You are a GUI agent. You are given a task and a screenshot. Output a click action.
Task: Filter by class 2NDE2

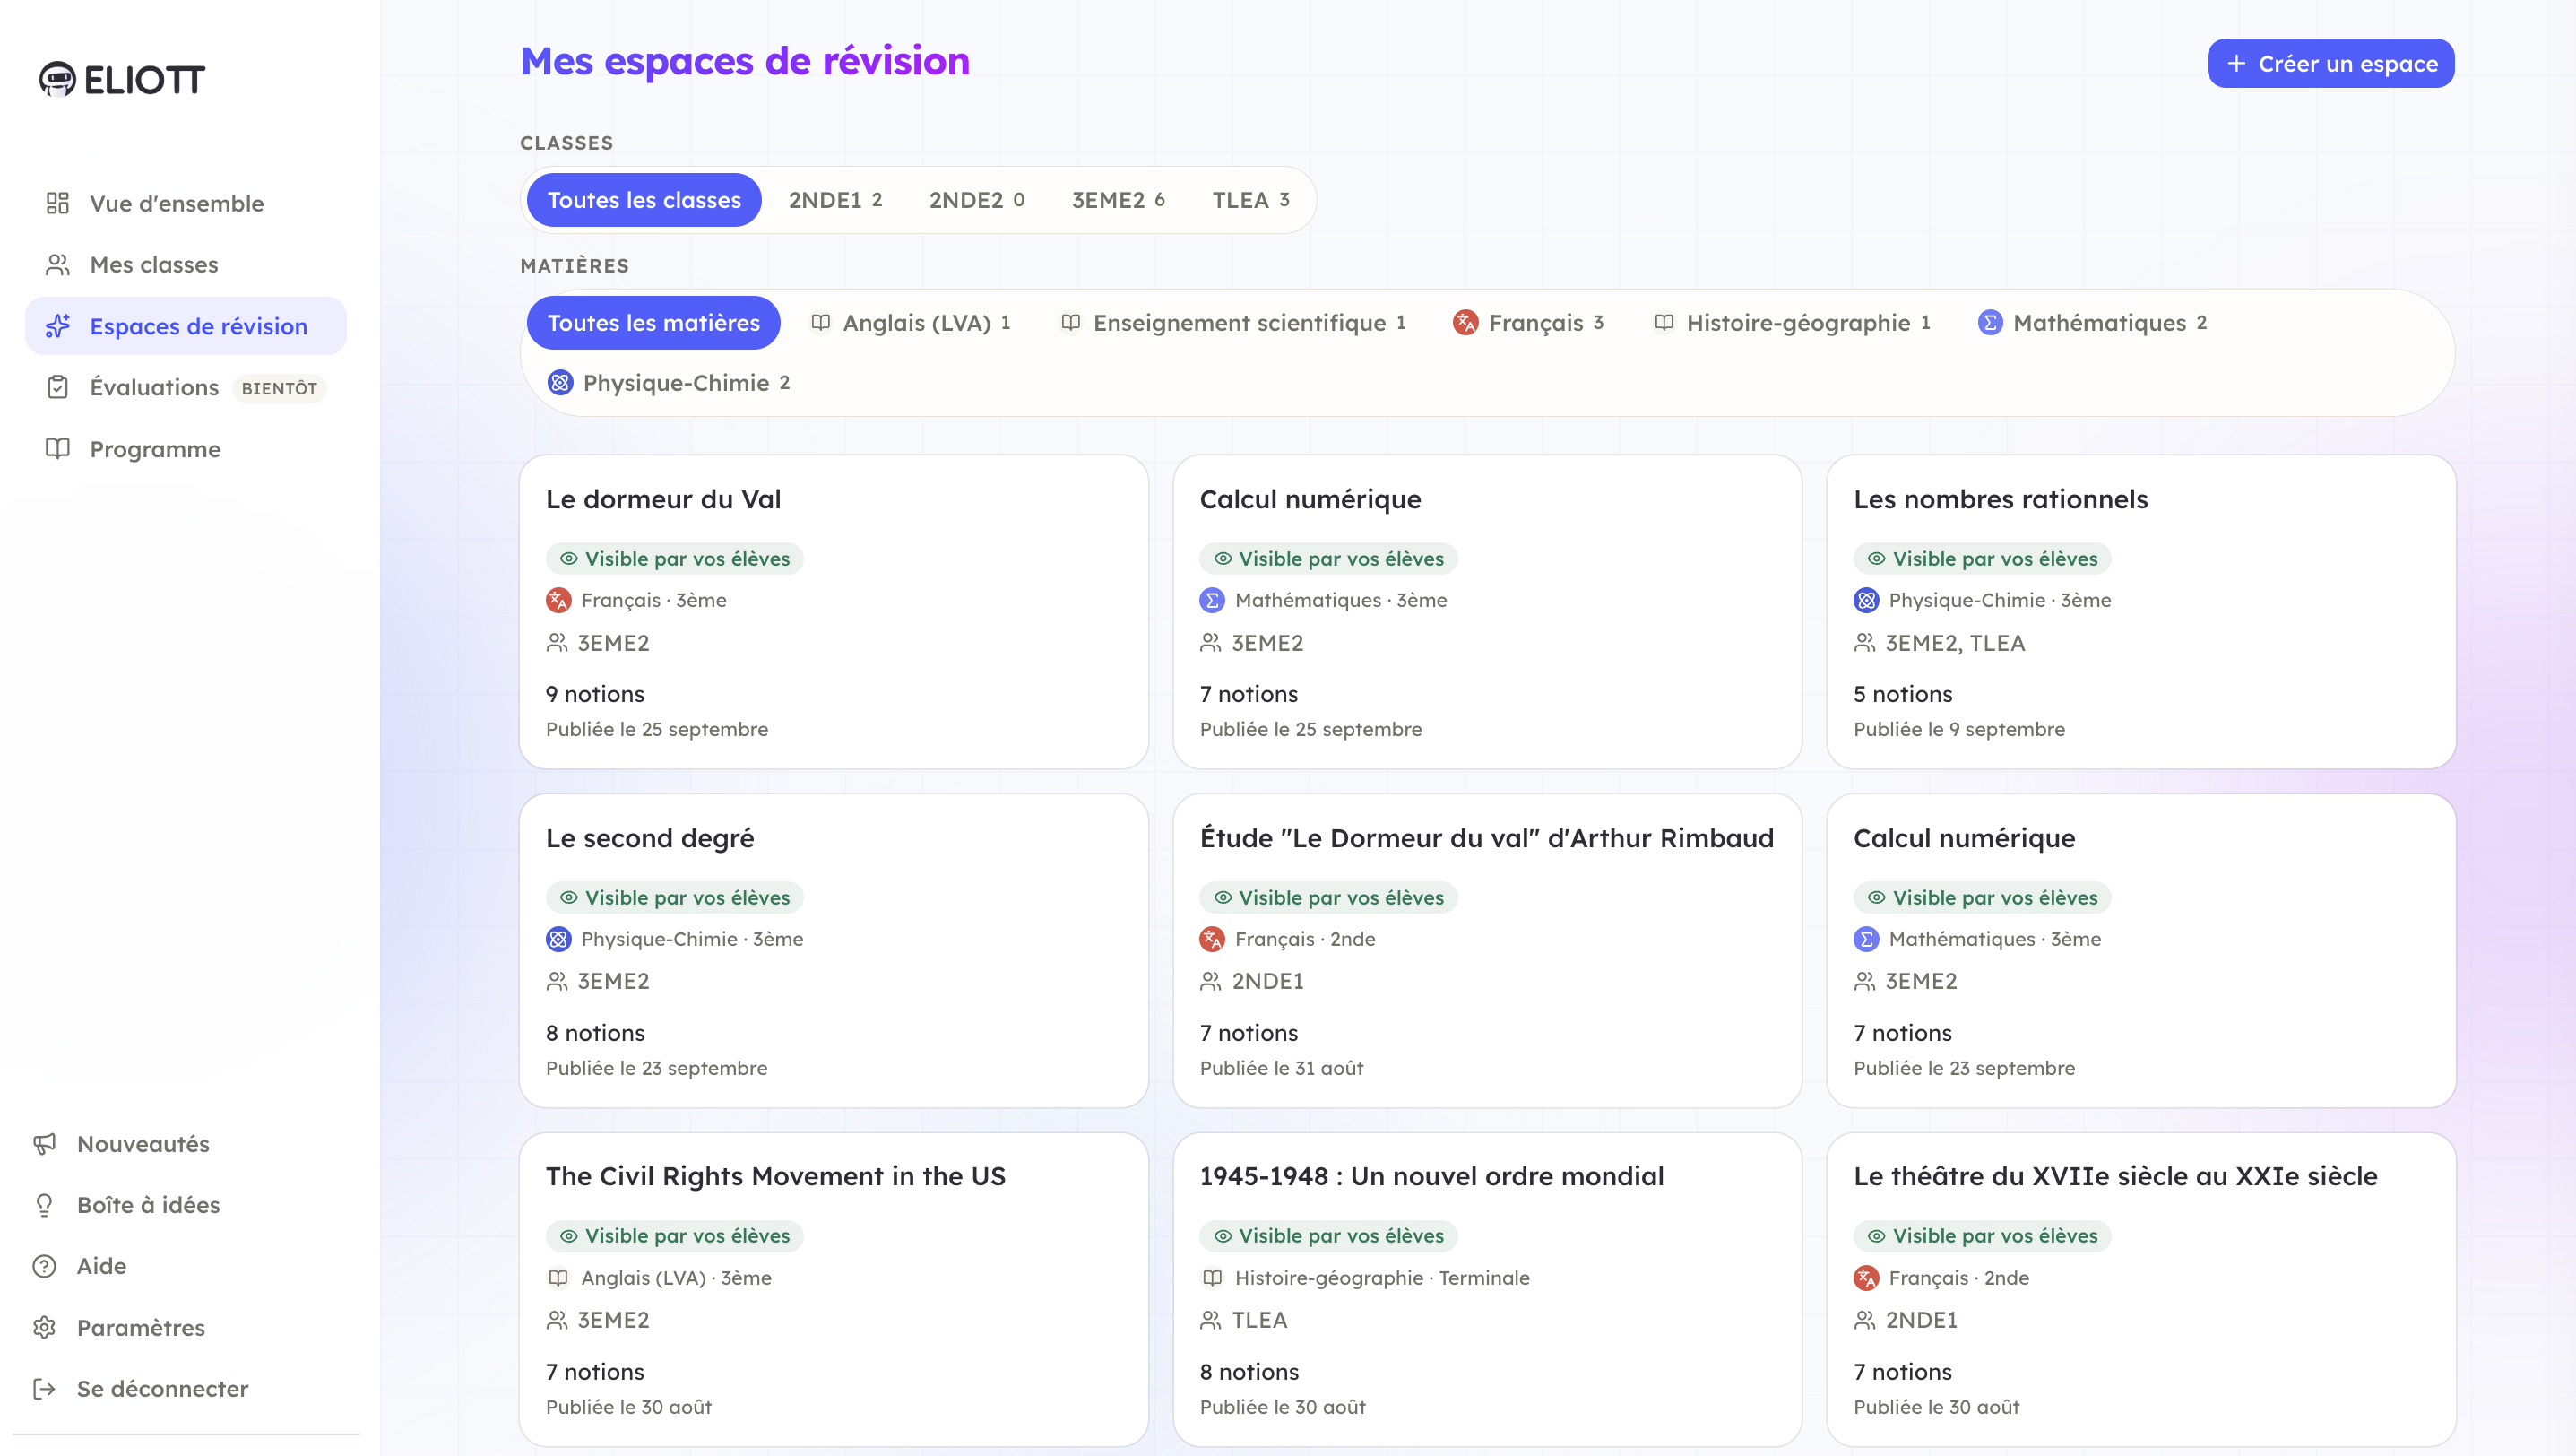coord(977,200)
